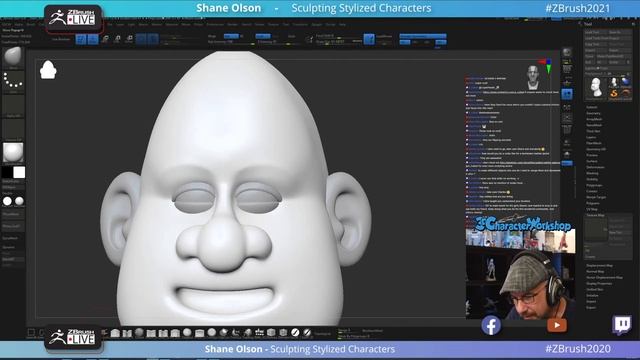Expand the UV Map sub-palette
Image resolution: width=640 pixels, height=360 pixels.
pyautogui.click(x=592, y=209)
